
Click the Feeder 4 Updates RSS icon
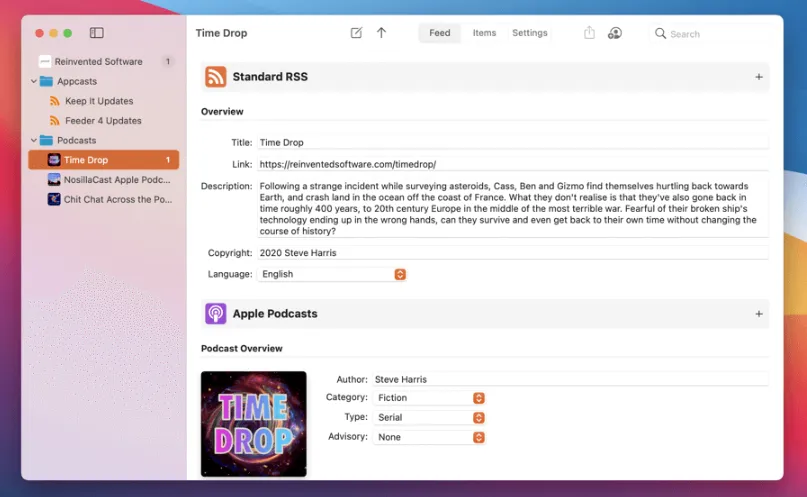click(x=55, y=120)
